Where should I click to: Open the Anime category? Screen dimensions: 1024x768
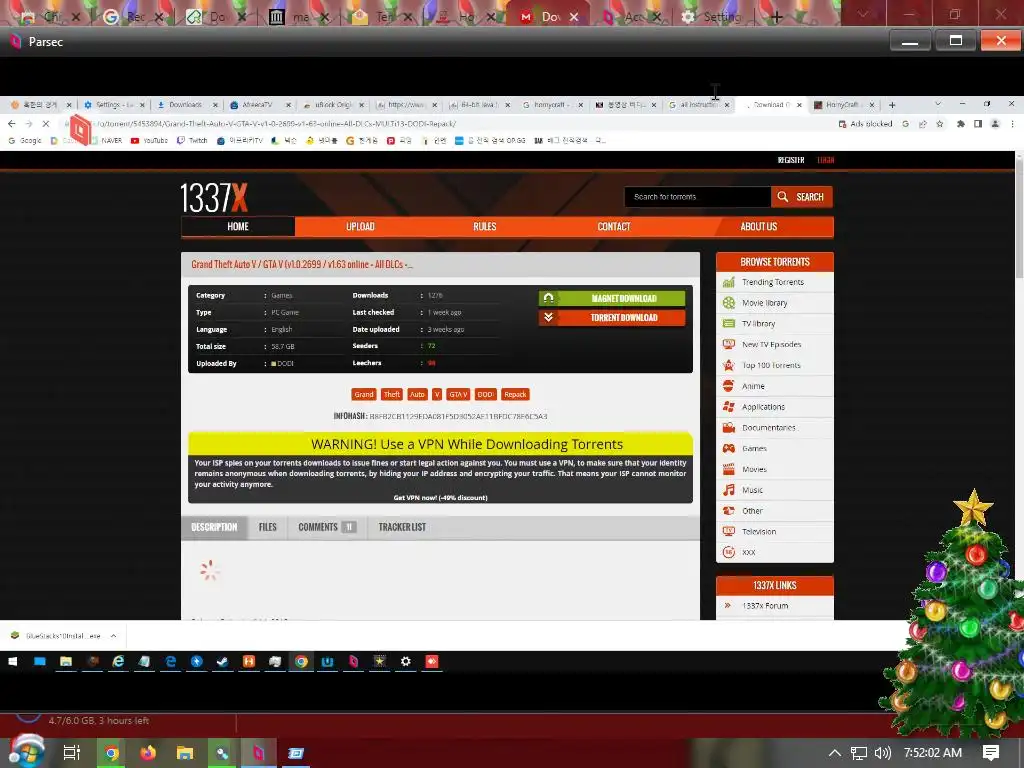(x=753, y=386)
